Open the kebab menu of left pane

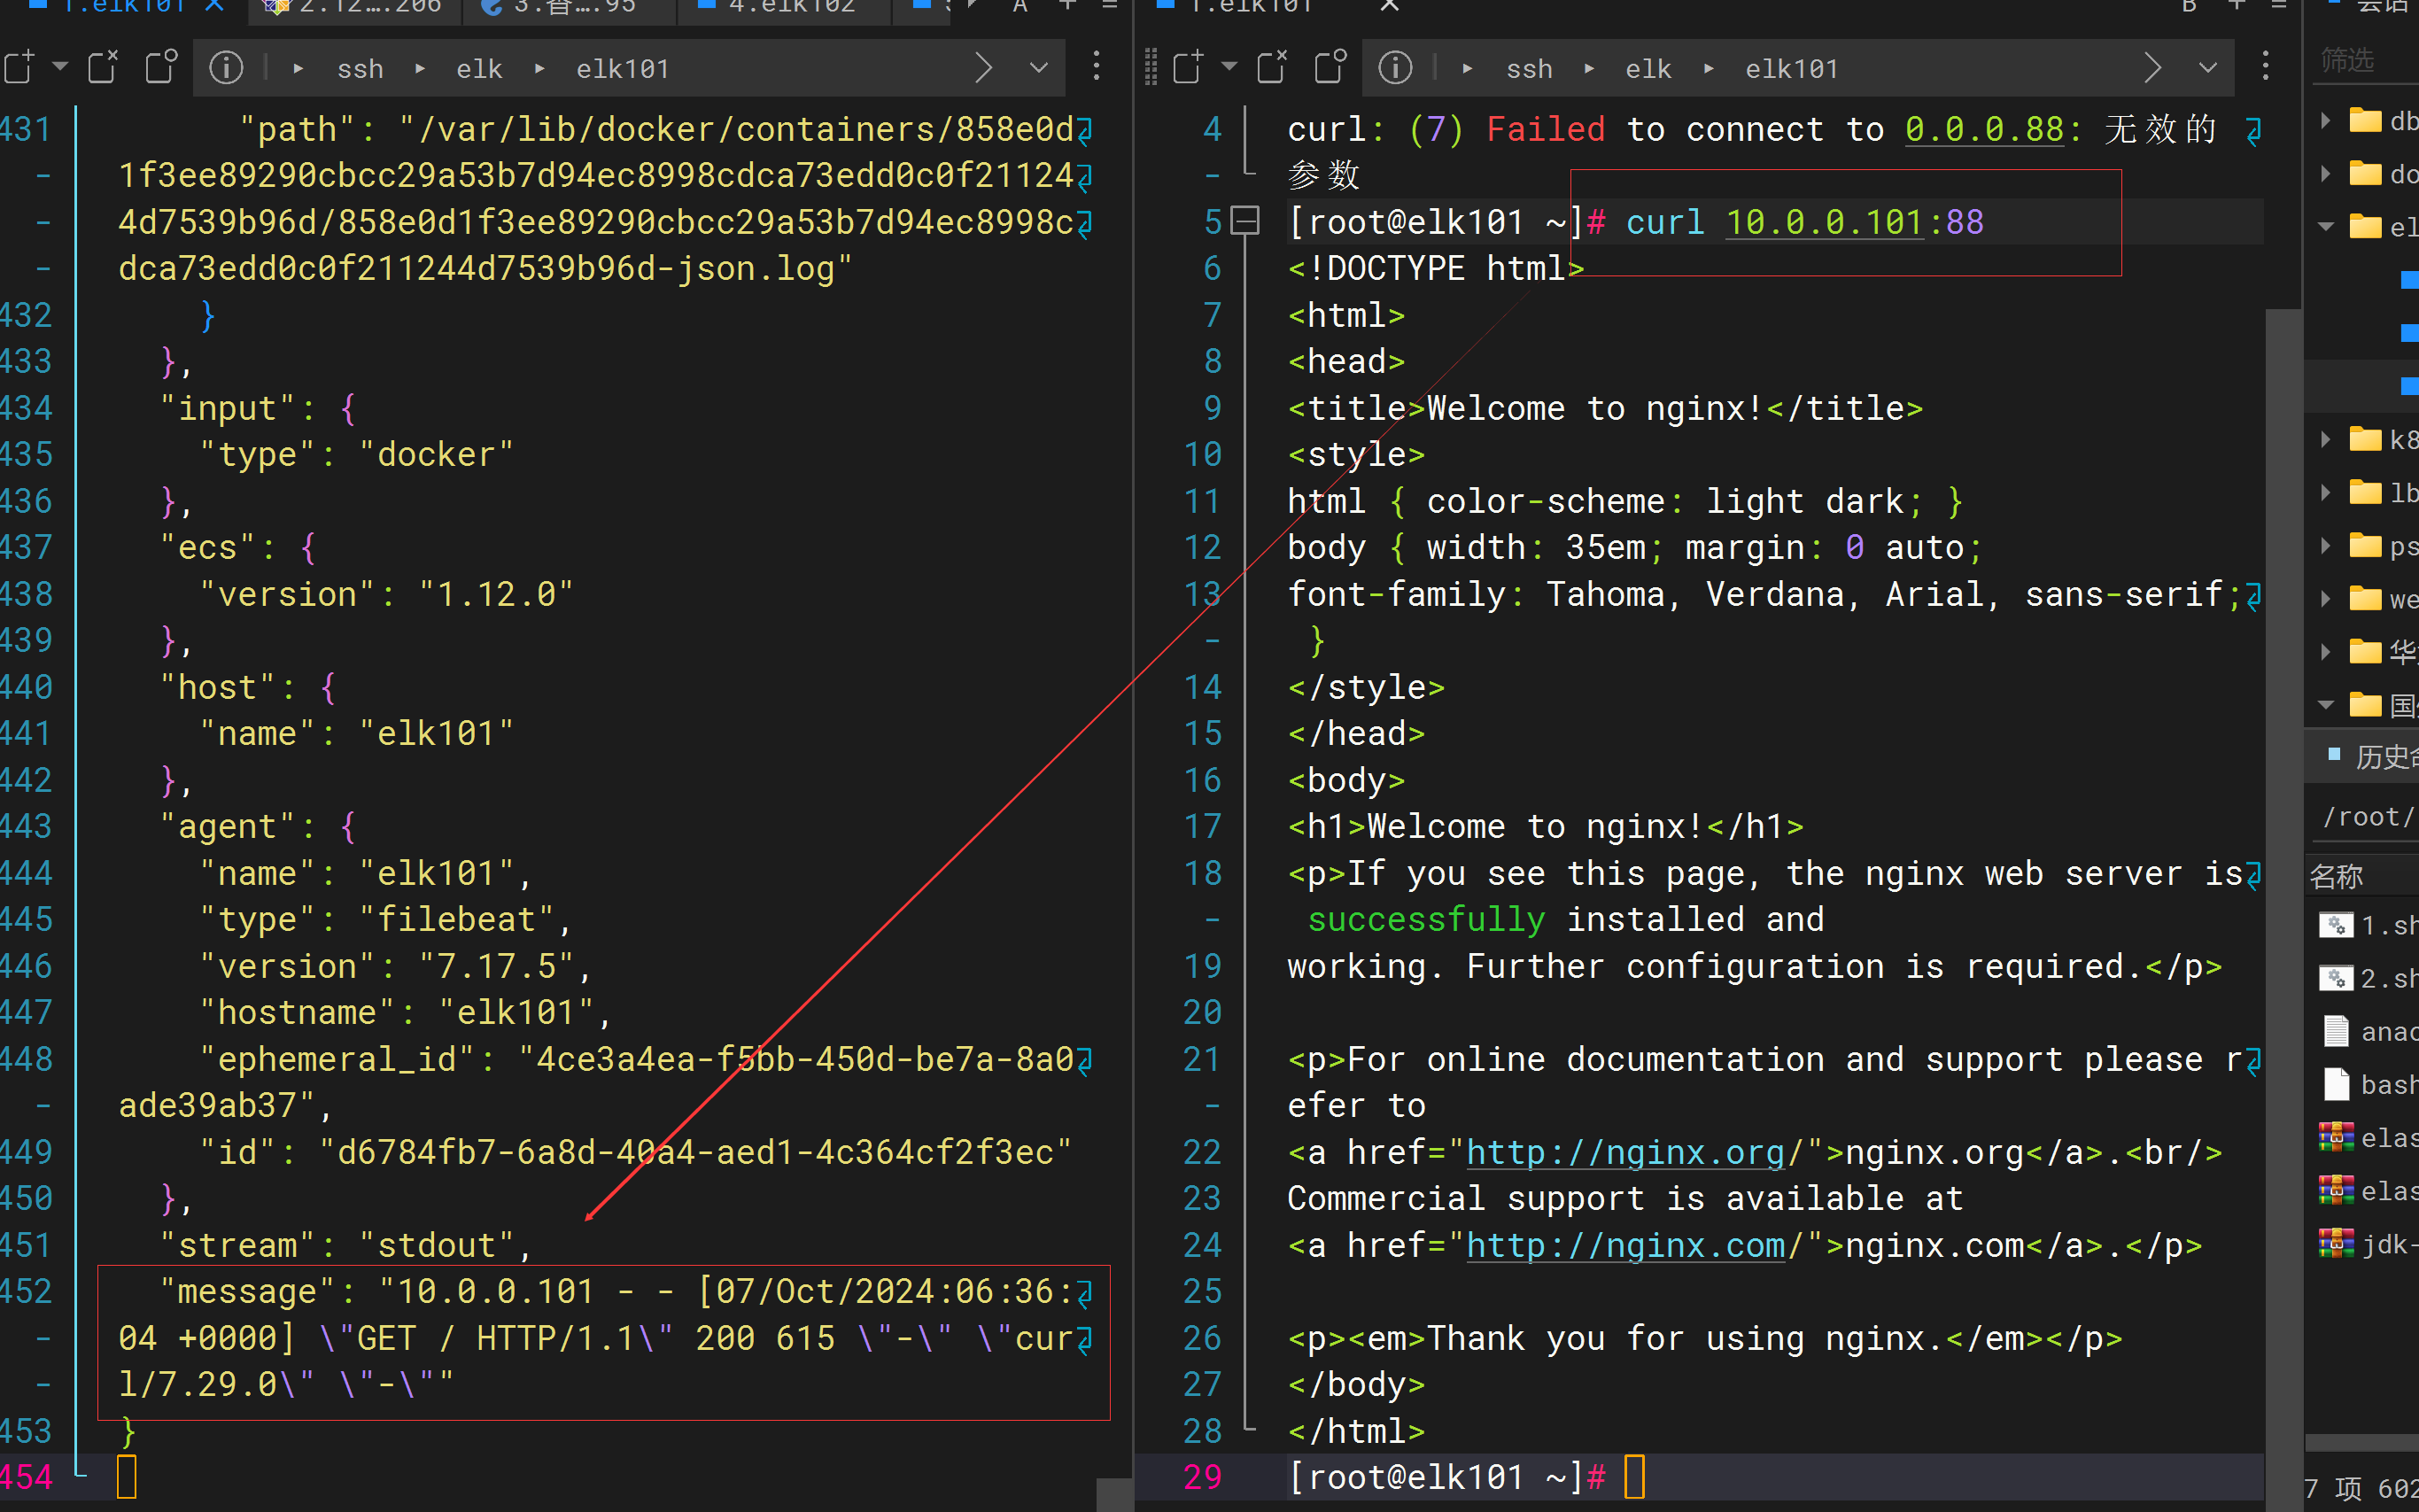point(1097,66)
